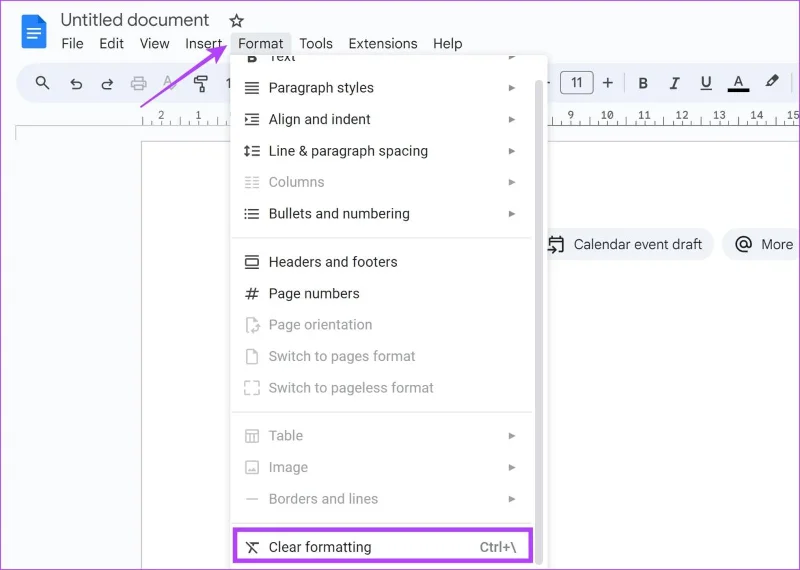This screenshot has width=800, height=570.
Task: Expand arrow beside Columns
Action: point(511,182)
